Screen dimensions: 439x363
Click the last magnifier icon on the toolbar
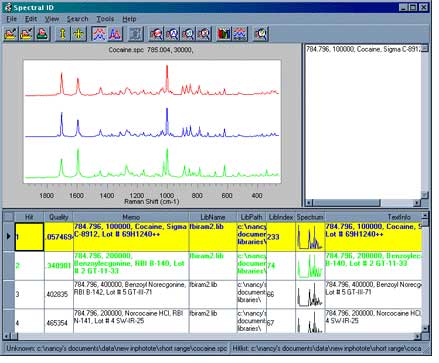point(261,34)
